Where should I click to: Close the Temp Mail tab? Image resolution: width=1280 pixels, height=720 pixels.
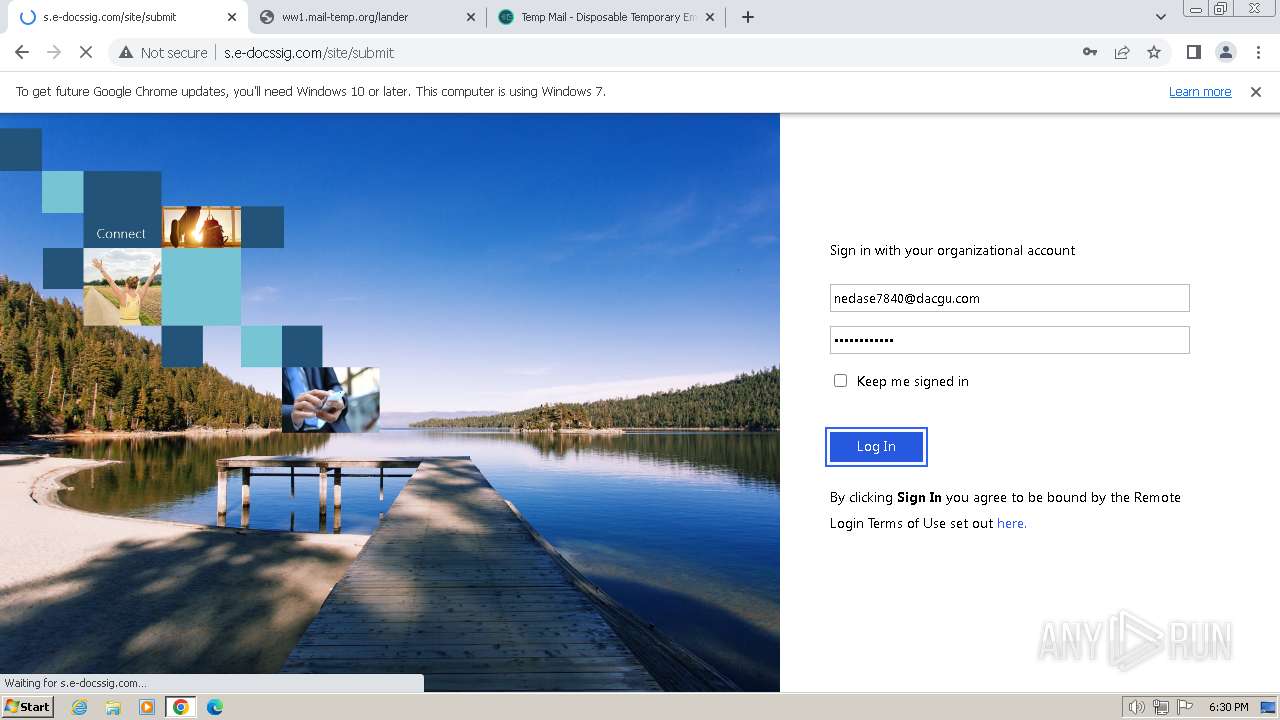coord(710,17)
